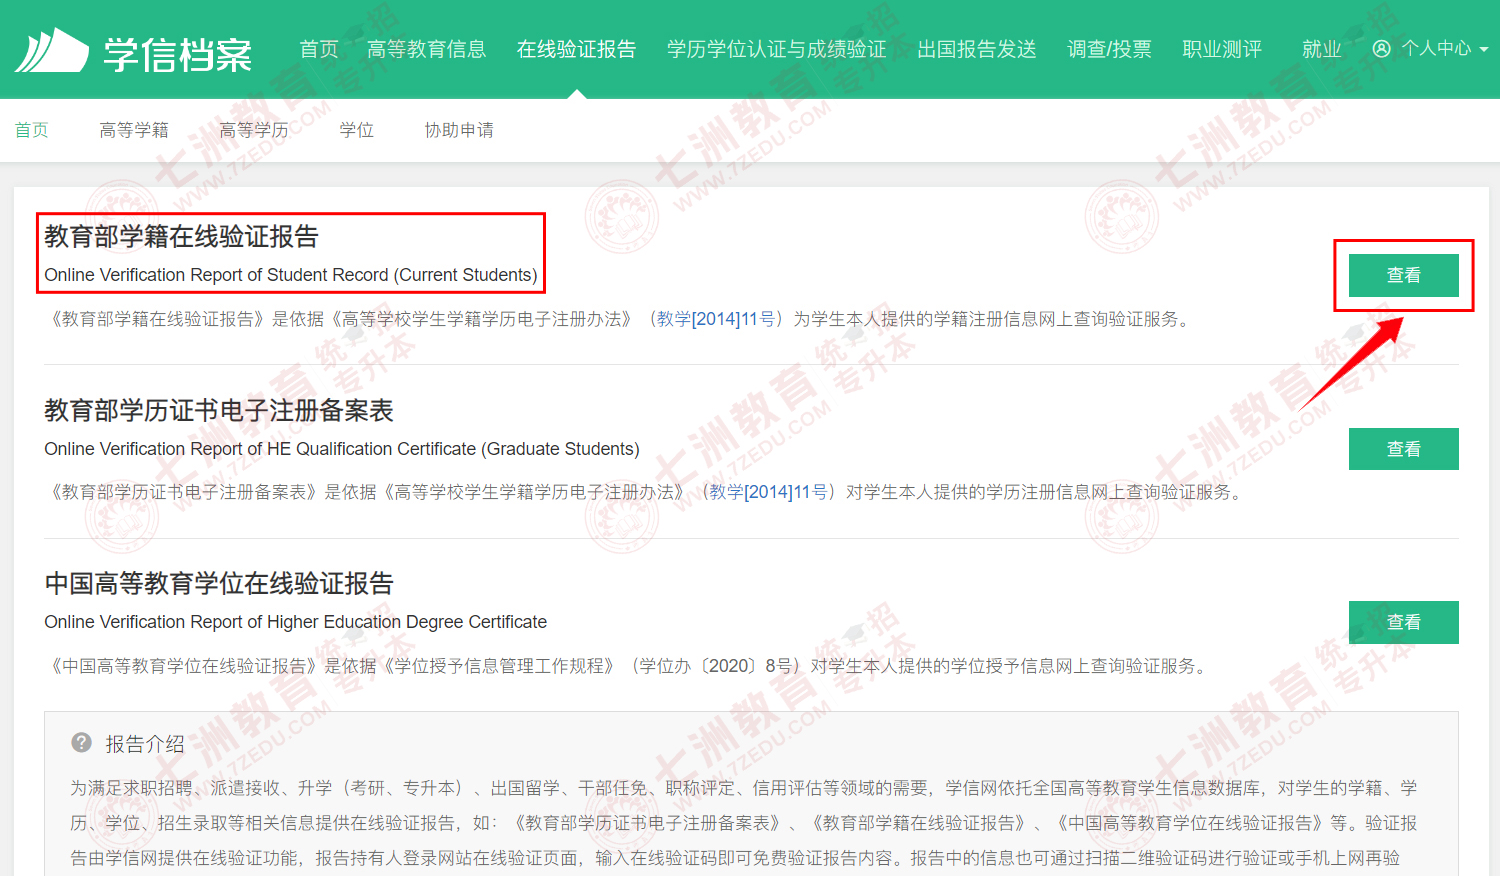Open the 首页 item in the top navigation
Viewport: 1500px width, 876px height.
coord(319,49)
